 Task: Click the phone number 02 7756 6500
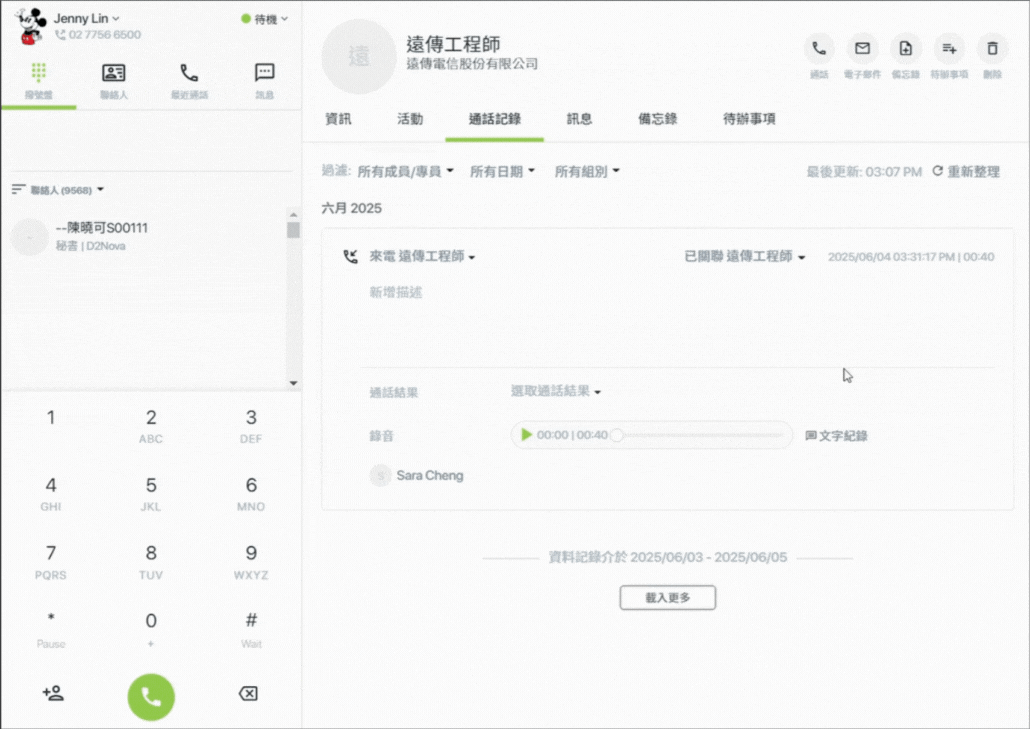104,35
